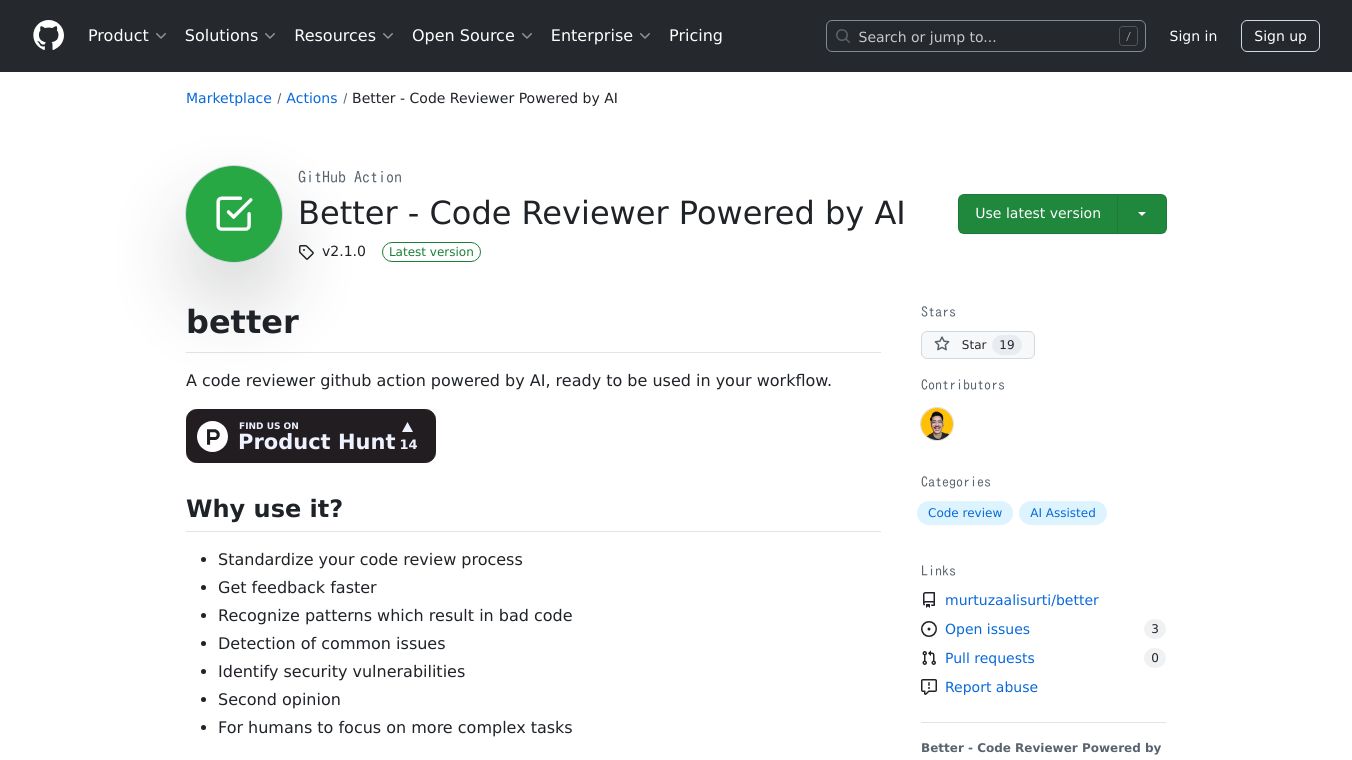Click the Sign up button
Image resolution: width=1352 pixels, height=760 pixels.
point(1280,36)
